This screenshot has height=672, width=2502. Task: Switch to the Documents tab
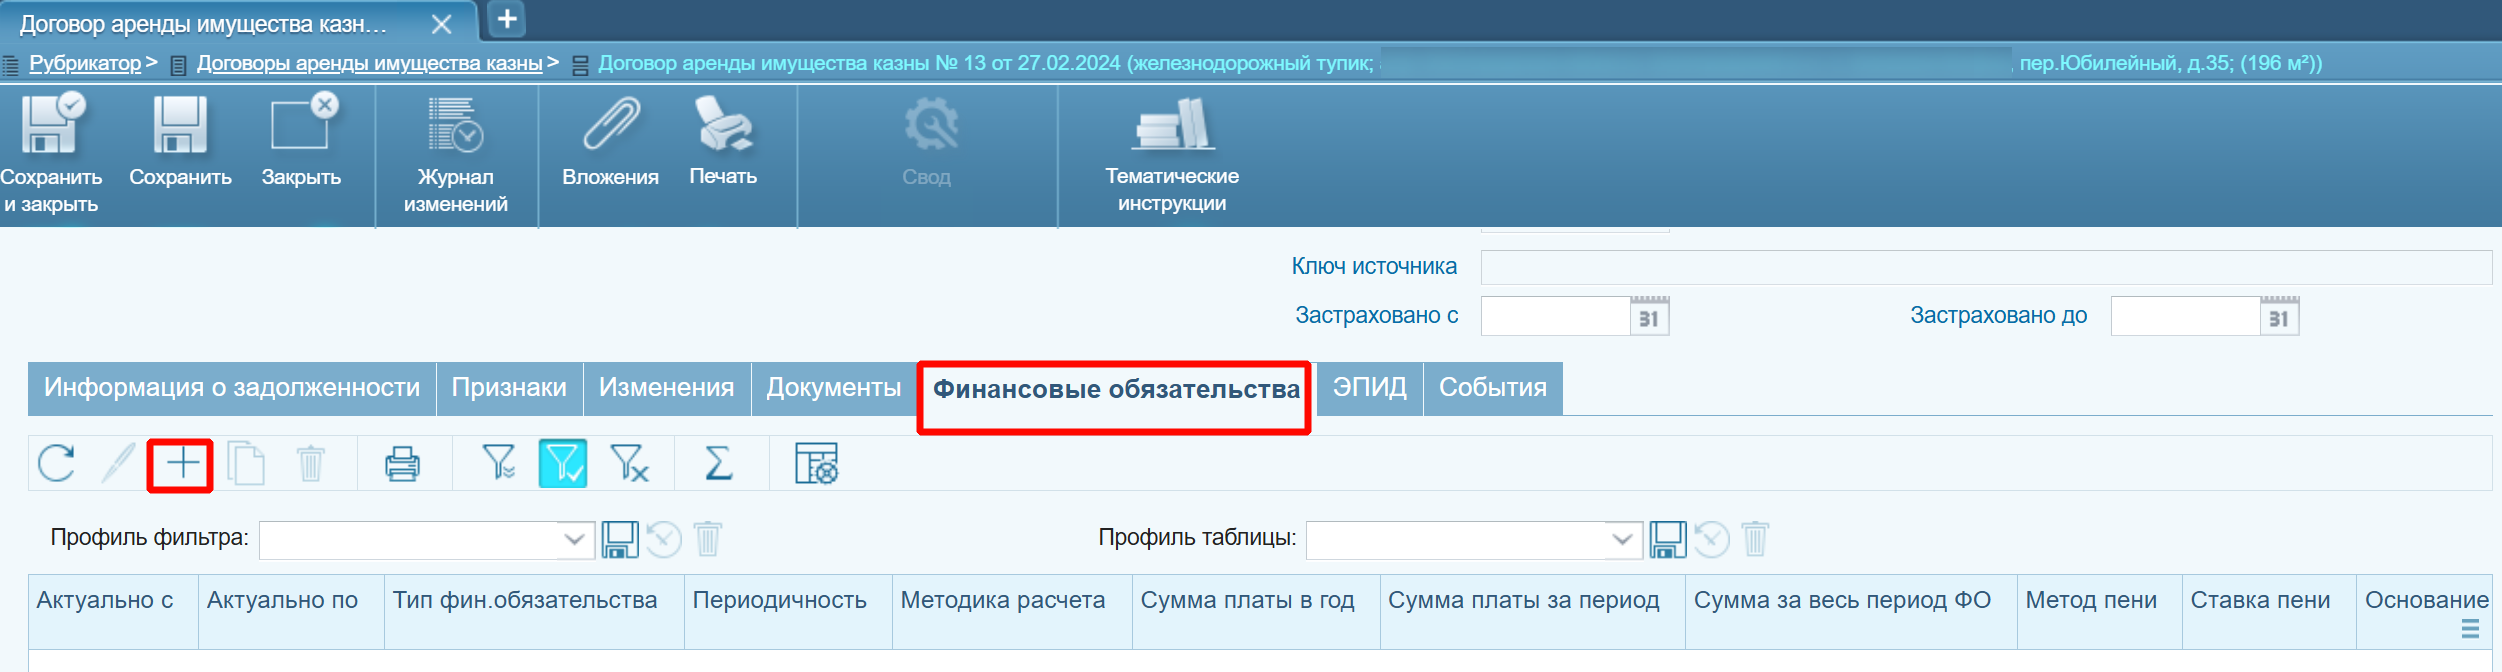click(833, 388)
